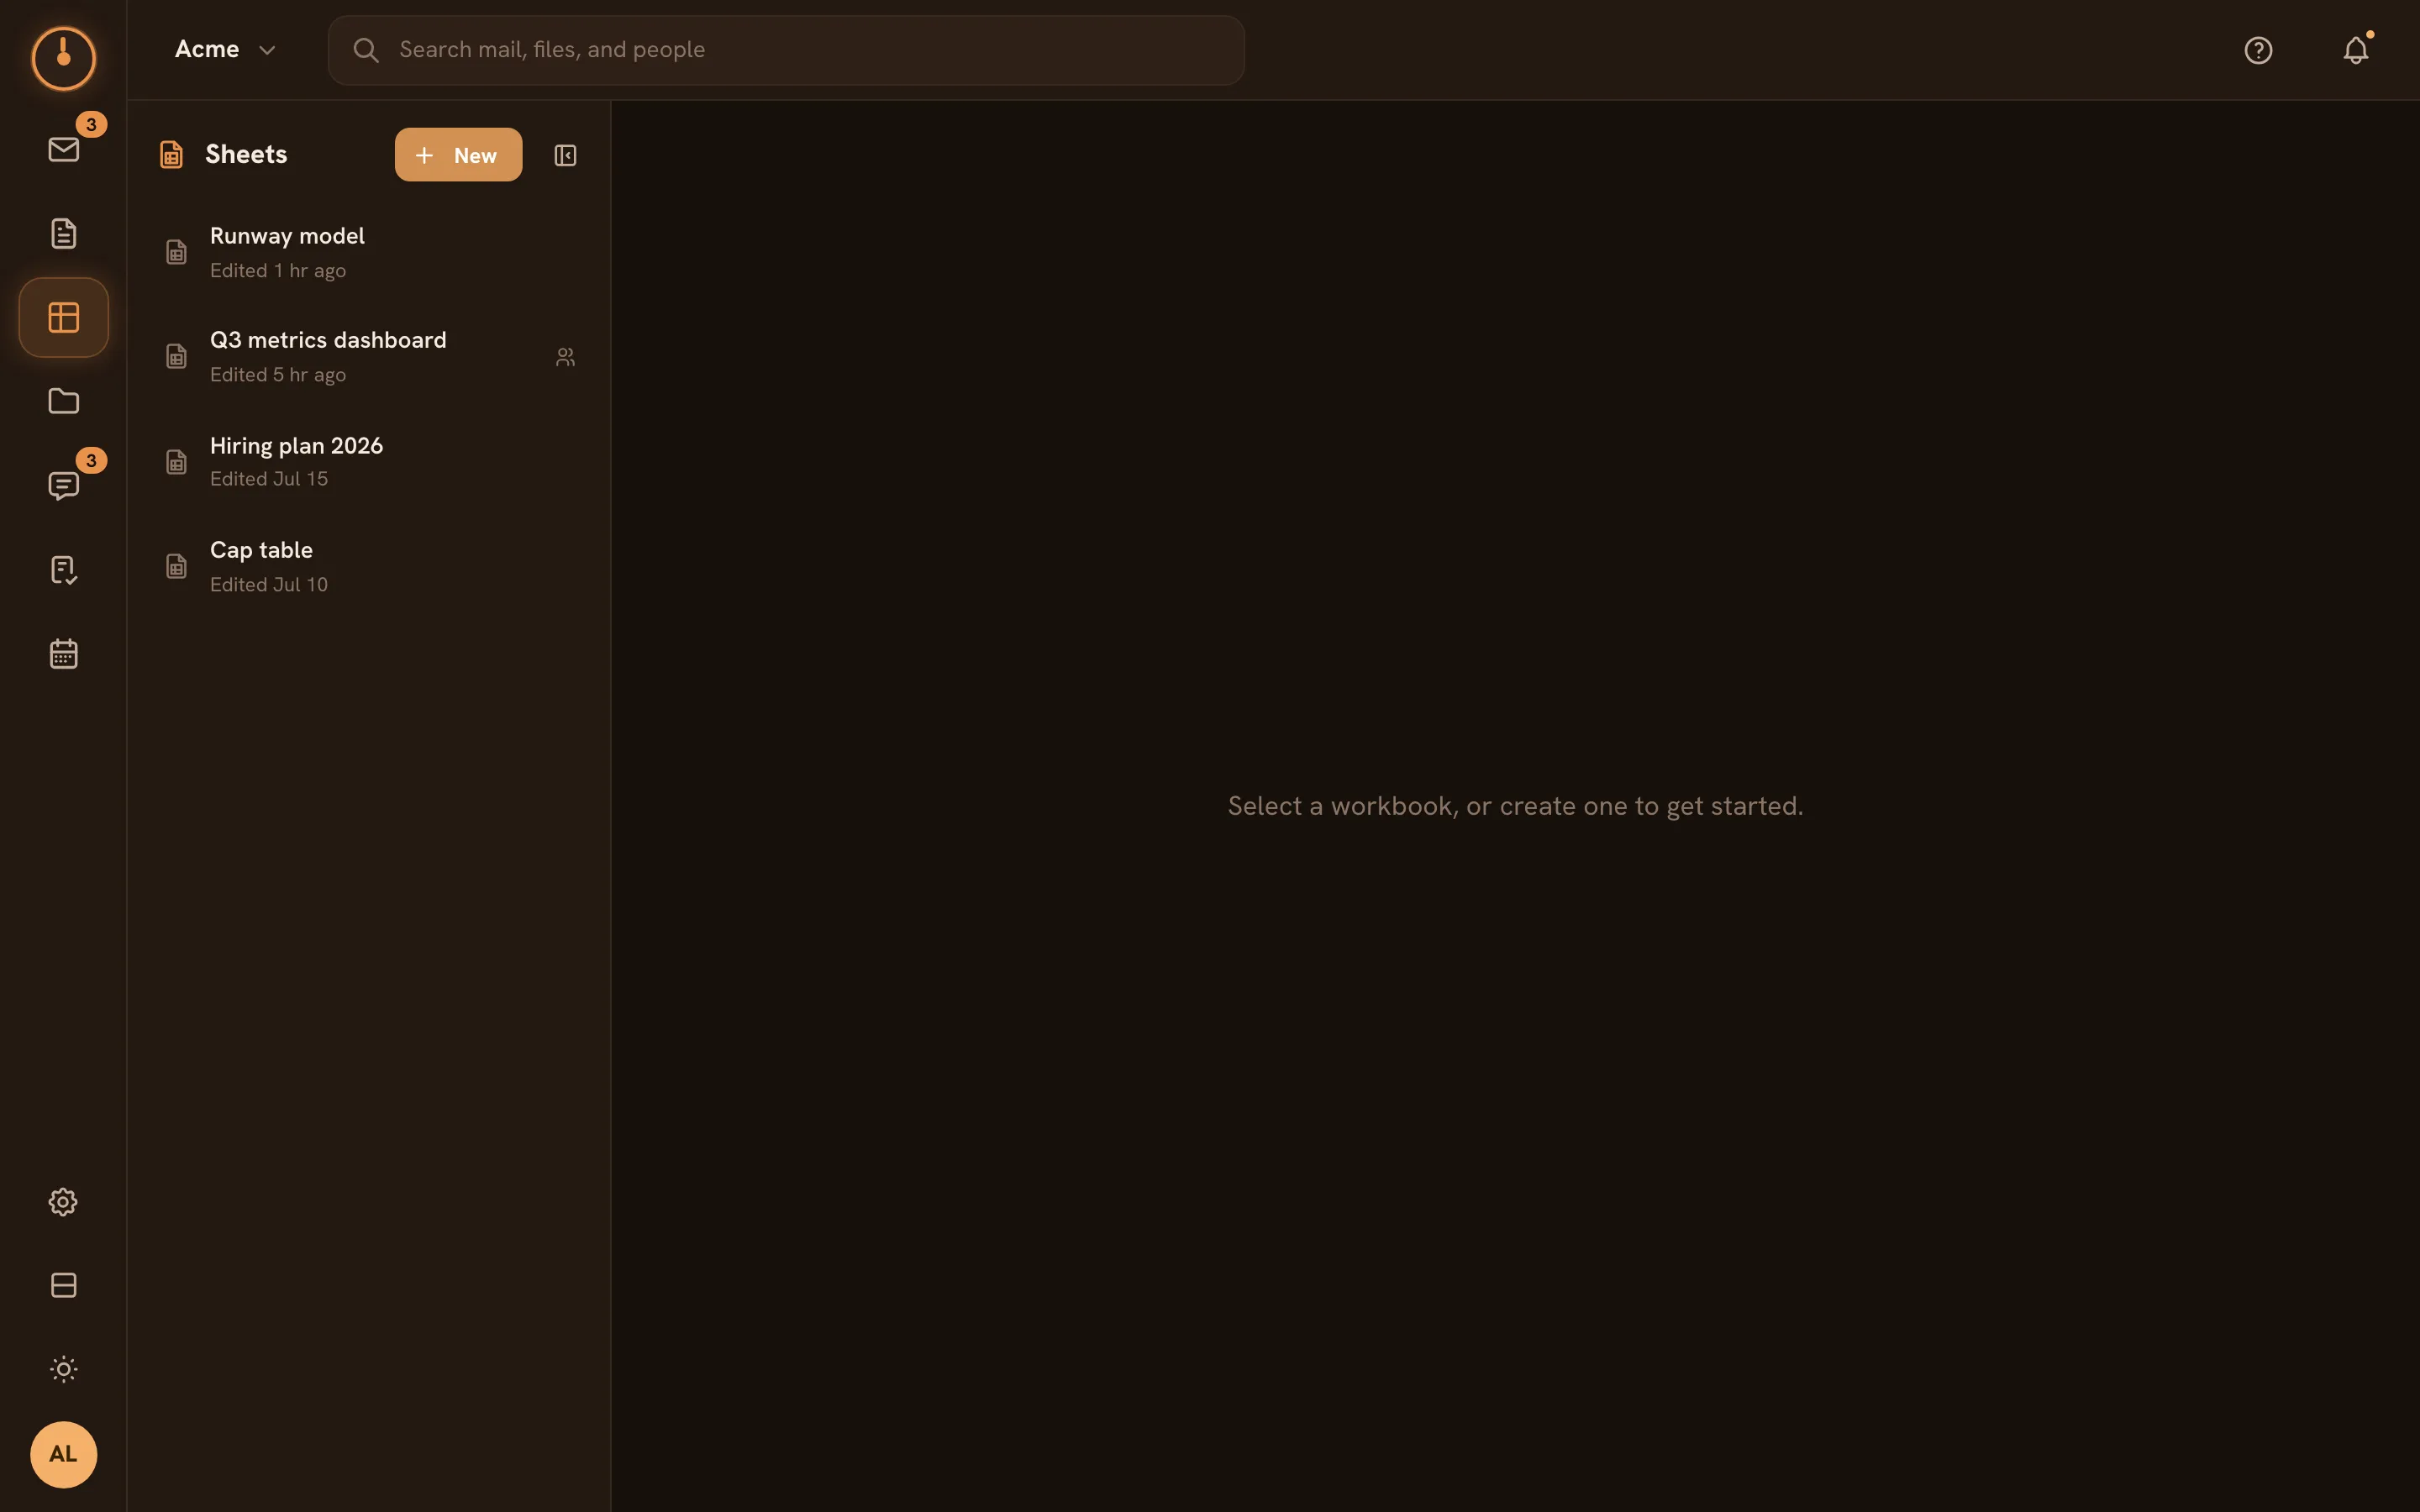Click the 'Edited 5 hr ago' label
Viewport: 2420px width, 1512px height.
278,375
